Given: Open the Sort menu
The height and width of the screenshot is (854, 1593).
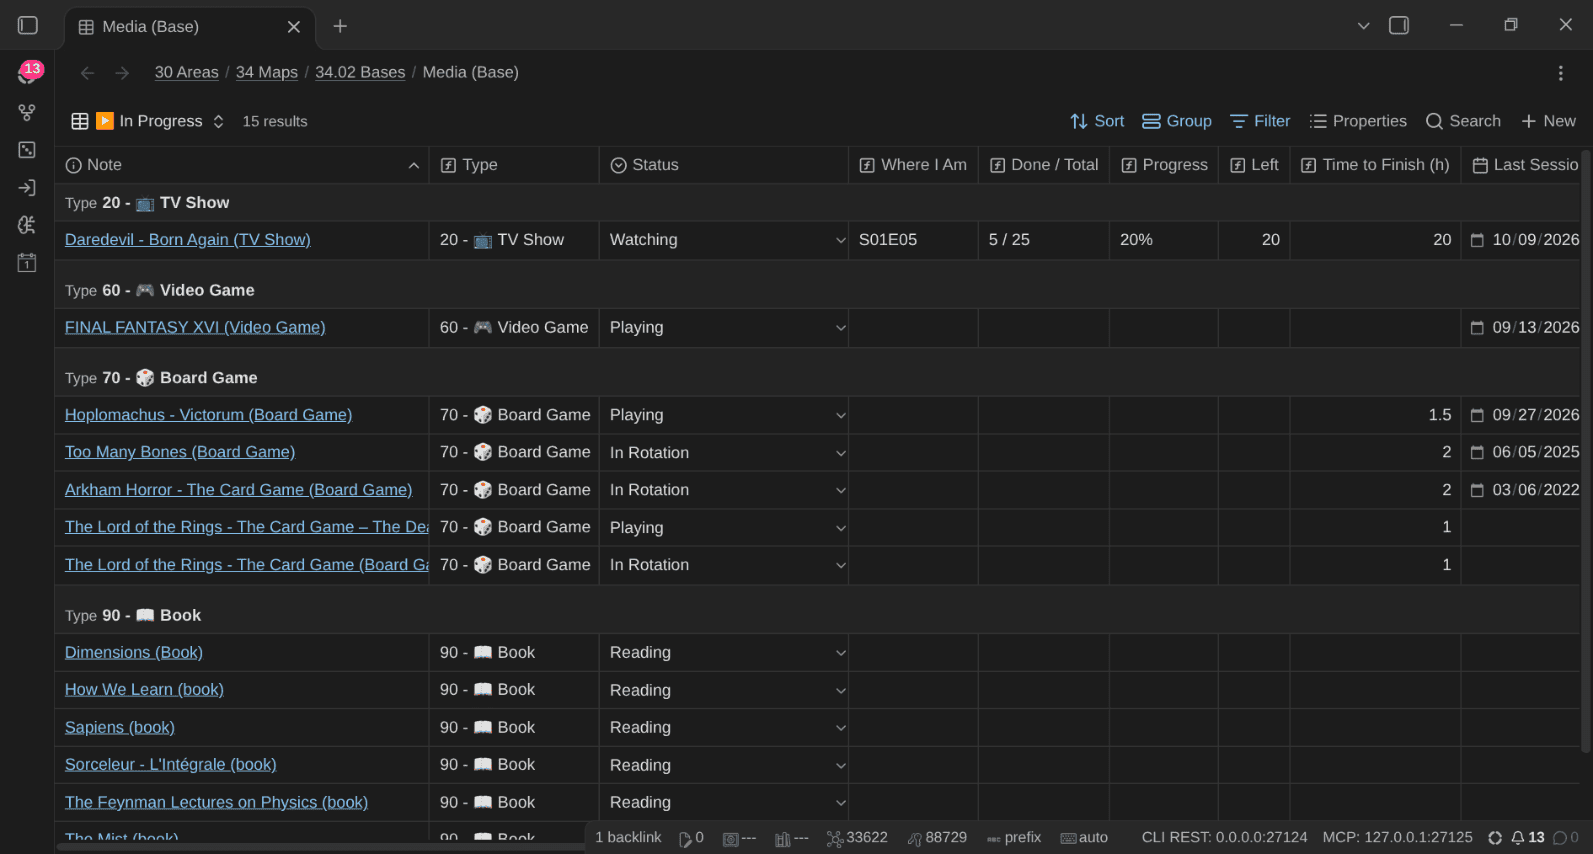Looking at the screenshot, I should pyautogui.click(x=1097, y=121).
